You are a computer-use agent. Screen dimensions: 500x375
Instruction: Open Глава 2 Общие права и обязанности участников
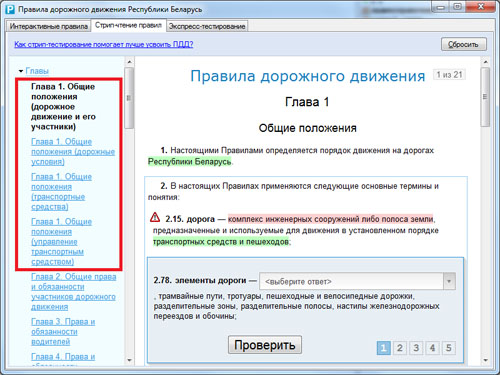coord(73,292)
